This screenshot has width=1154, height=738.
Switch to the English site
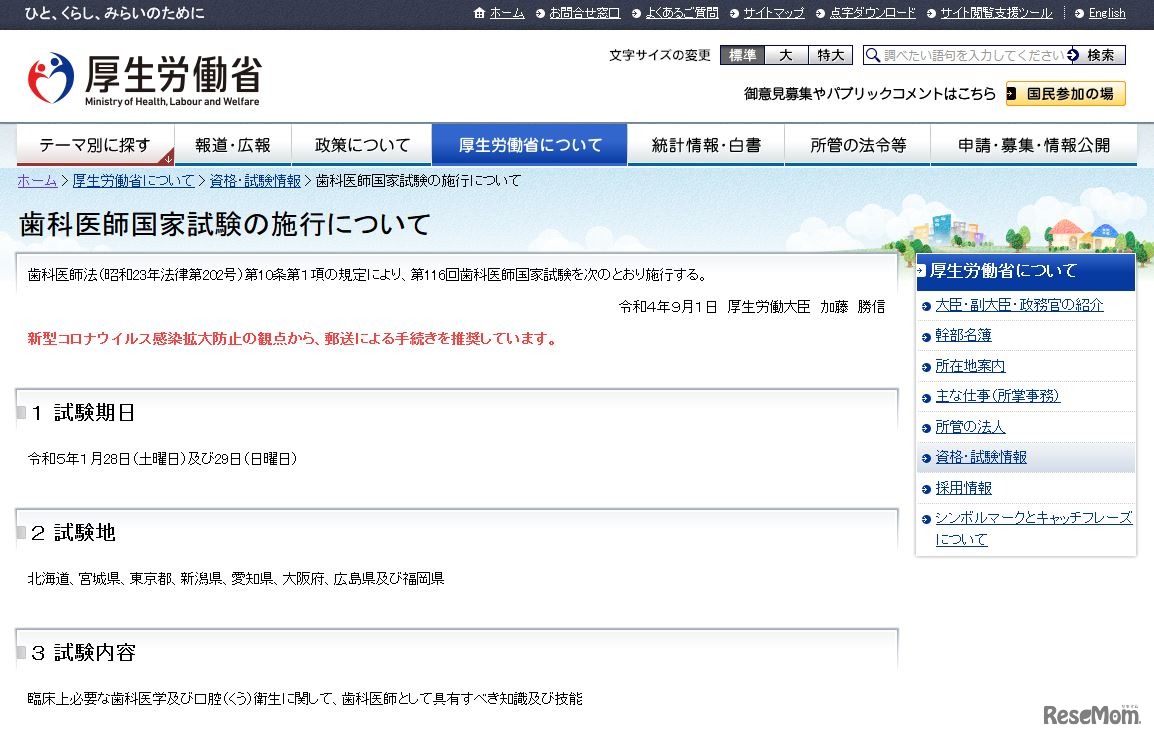[1106, 13]
